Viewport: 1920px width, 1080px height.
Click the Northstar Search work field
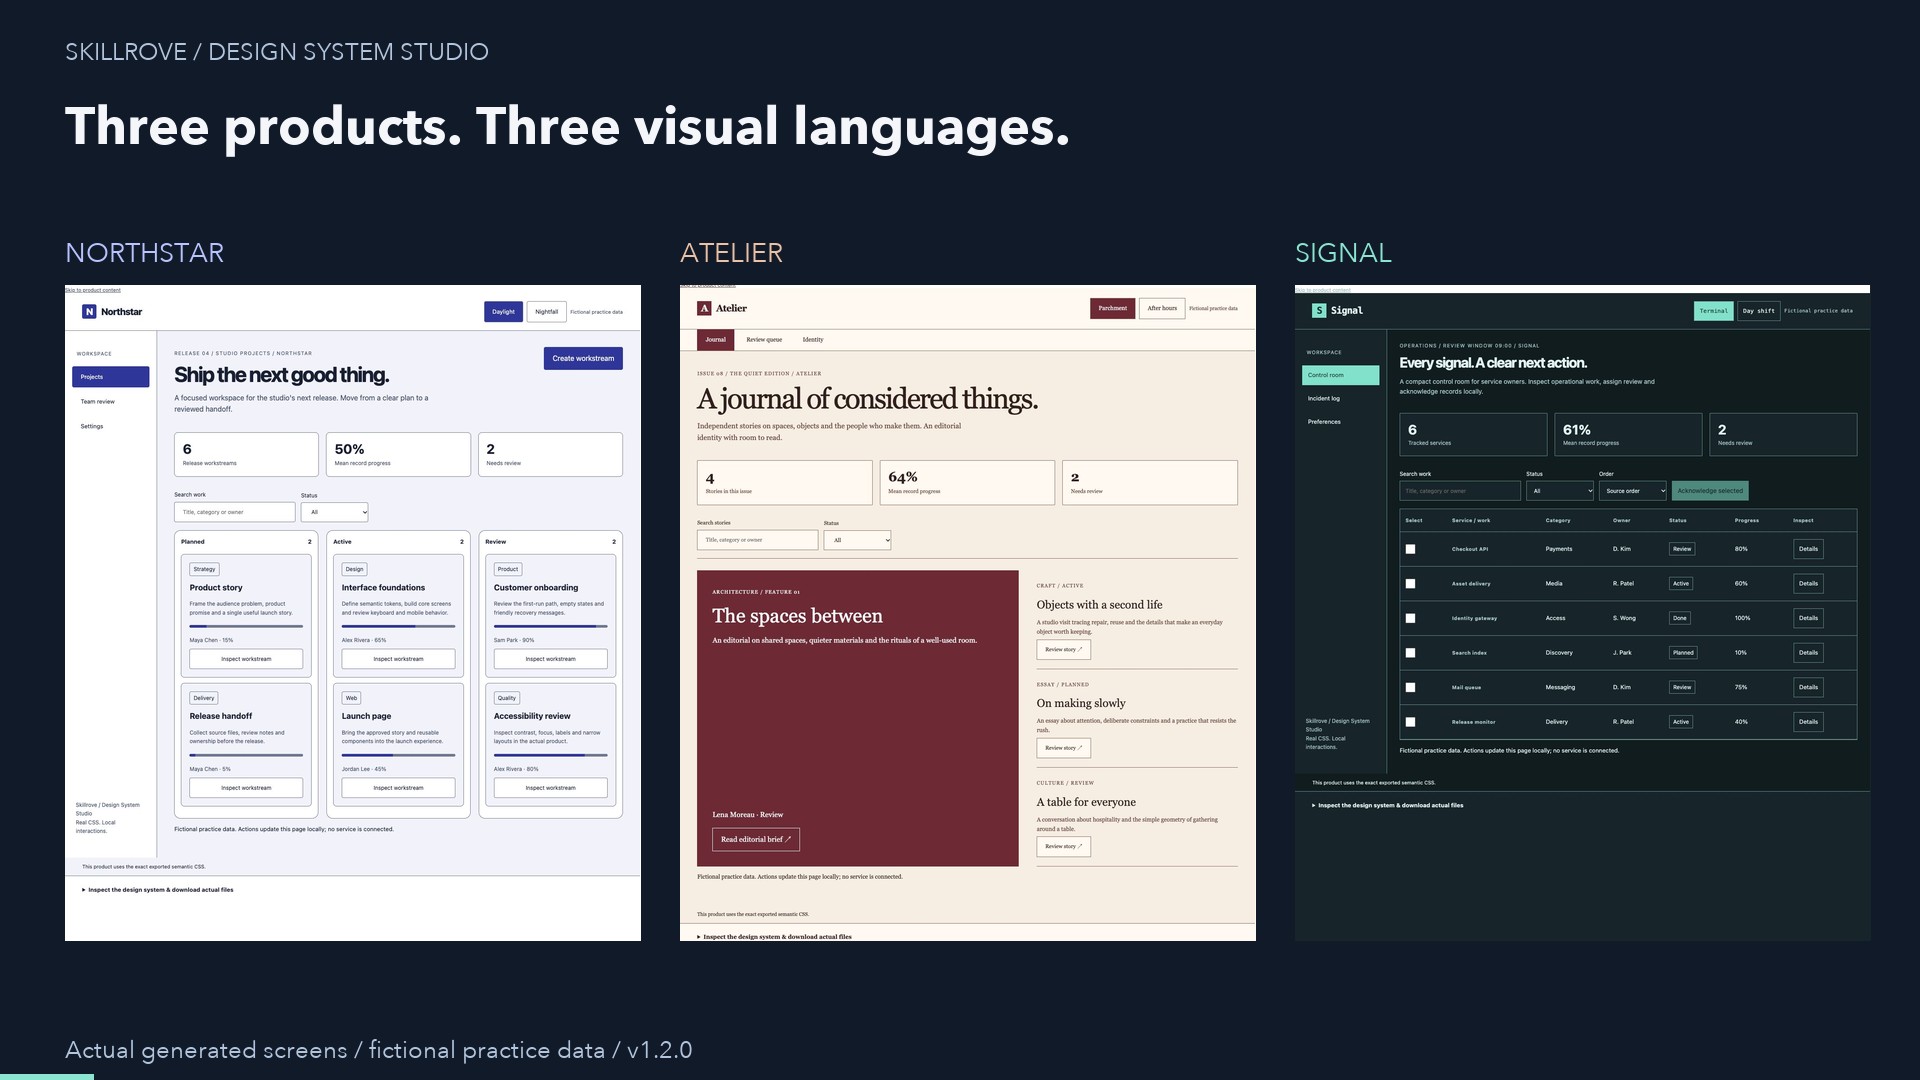[235, 512]
